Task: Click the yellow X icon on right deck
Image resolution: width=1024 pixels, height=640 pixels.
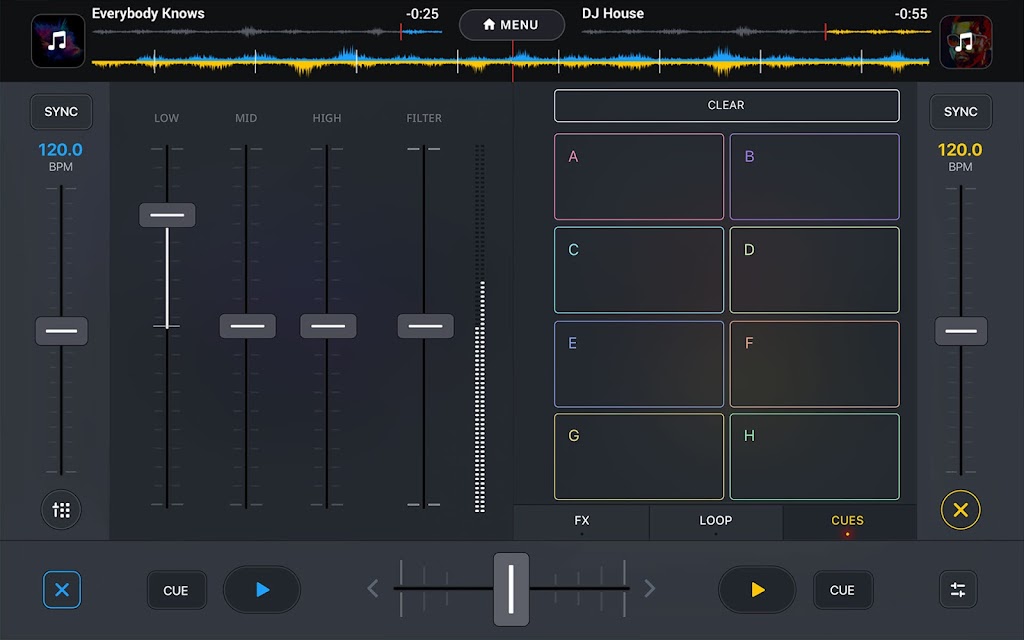Action: pos(960,510)
